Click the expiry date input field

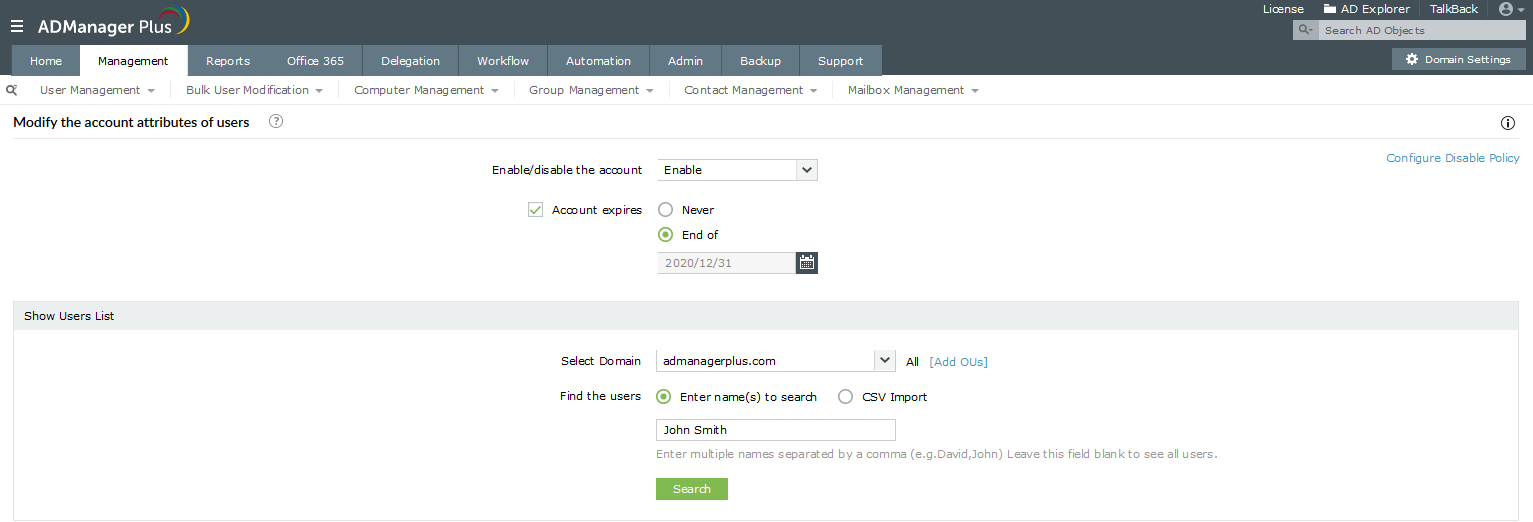point(727,263)
